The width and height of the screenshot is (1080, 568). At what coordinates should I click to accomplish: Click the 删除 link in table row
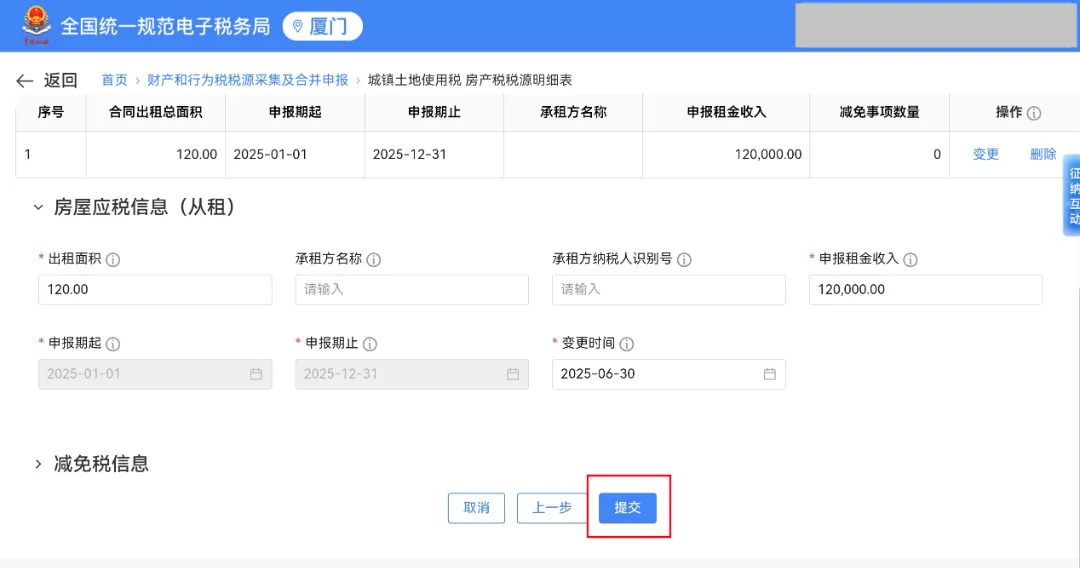tap(1043, 154)
